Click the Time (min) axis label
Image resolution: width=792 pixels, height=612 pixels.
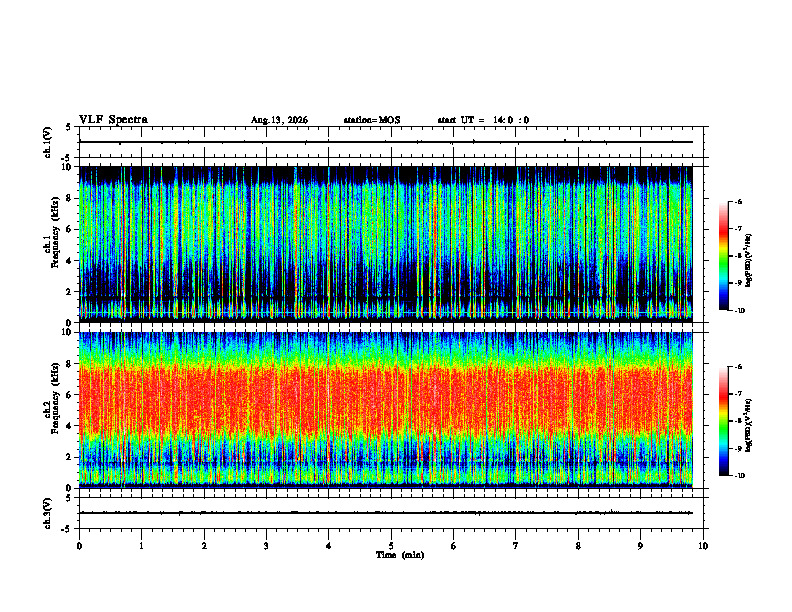point(400,555)
